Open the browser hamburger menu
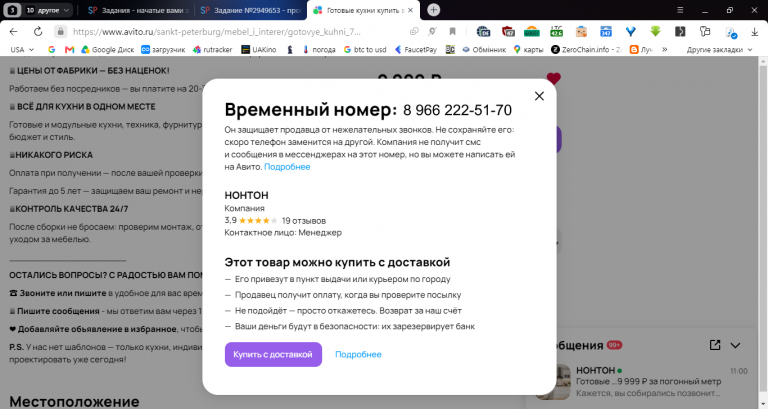The height and width of the screenshot is (409, 768). [680, 10]
